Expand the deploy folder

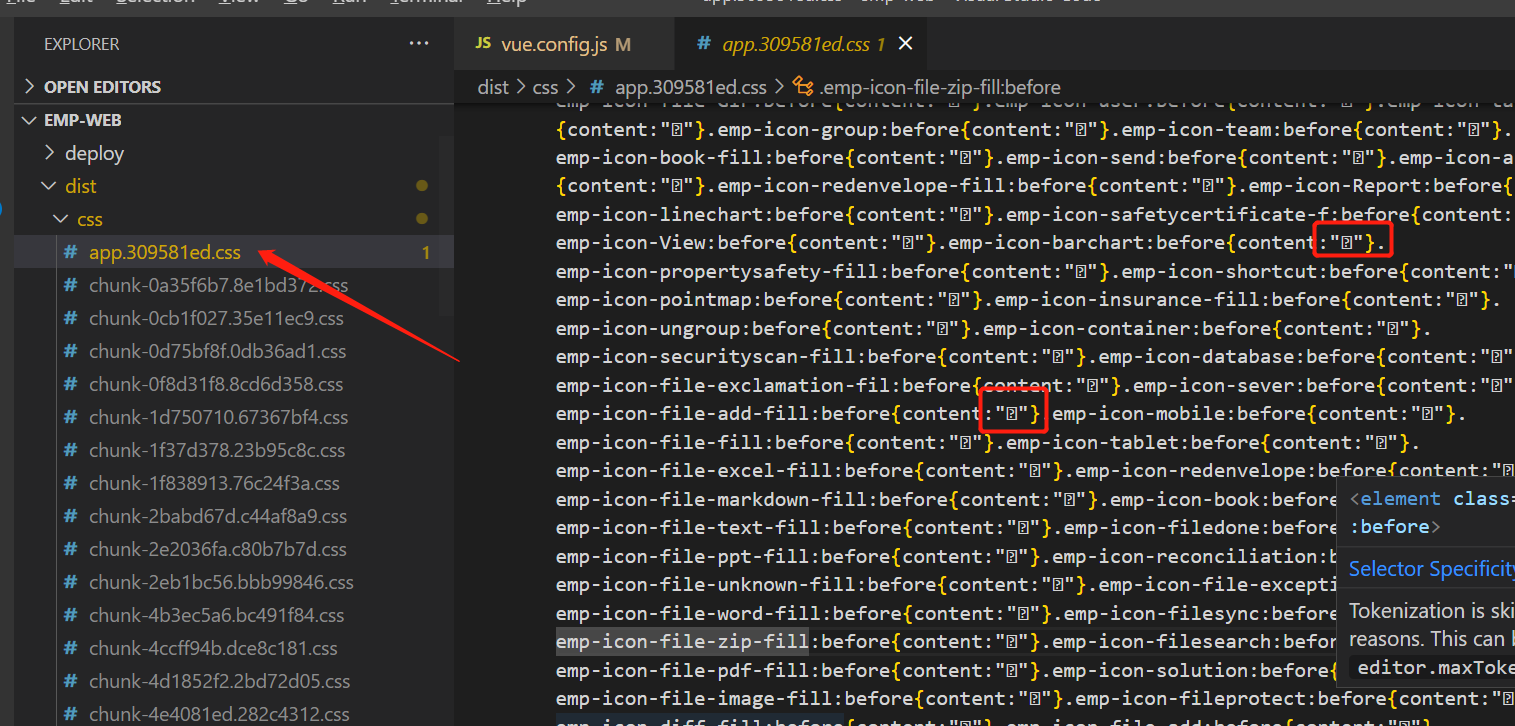pos(94,153)
